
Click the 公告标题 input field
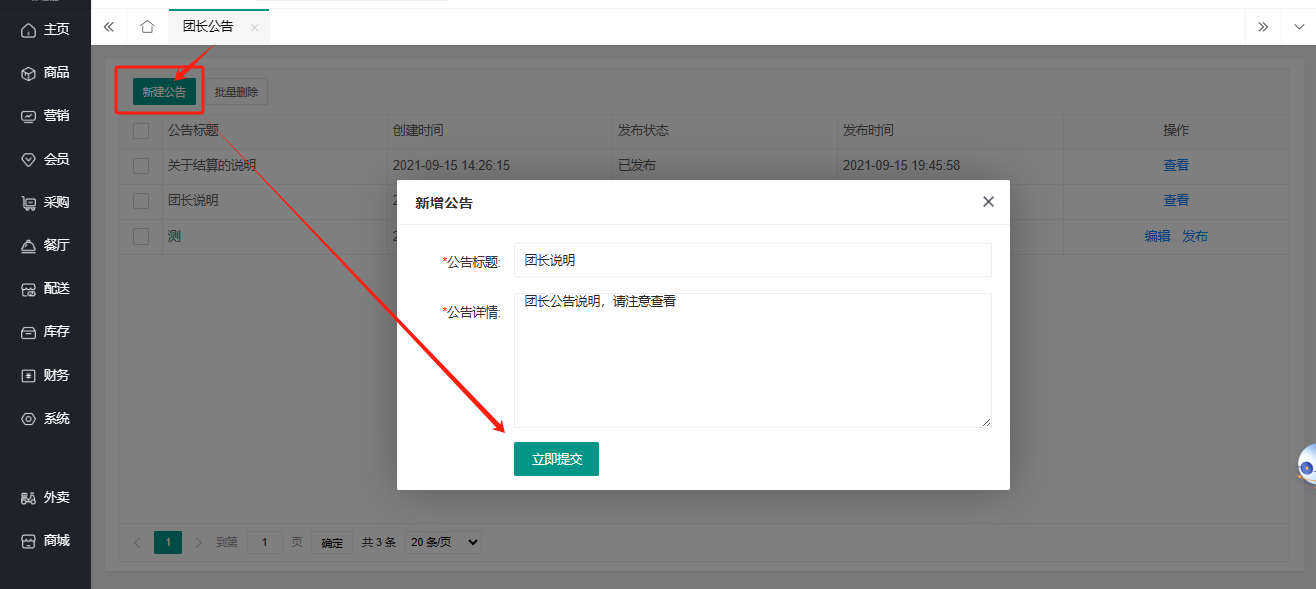(753, 260)
